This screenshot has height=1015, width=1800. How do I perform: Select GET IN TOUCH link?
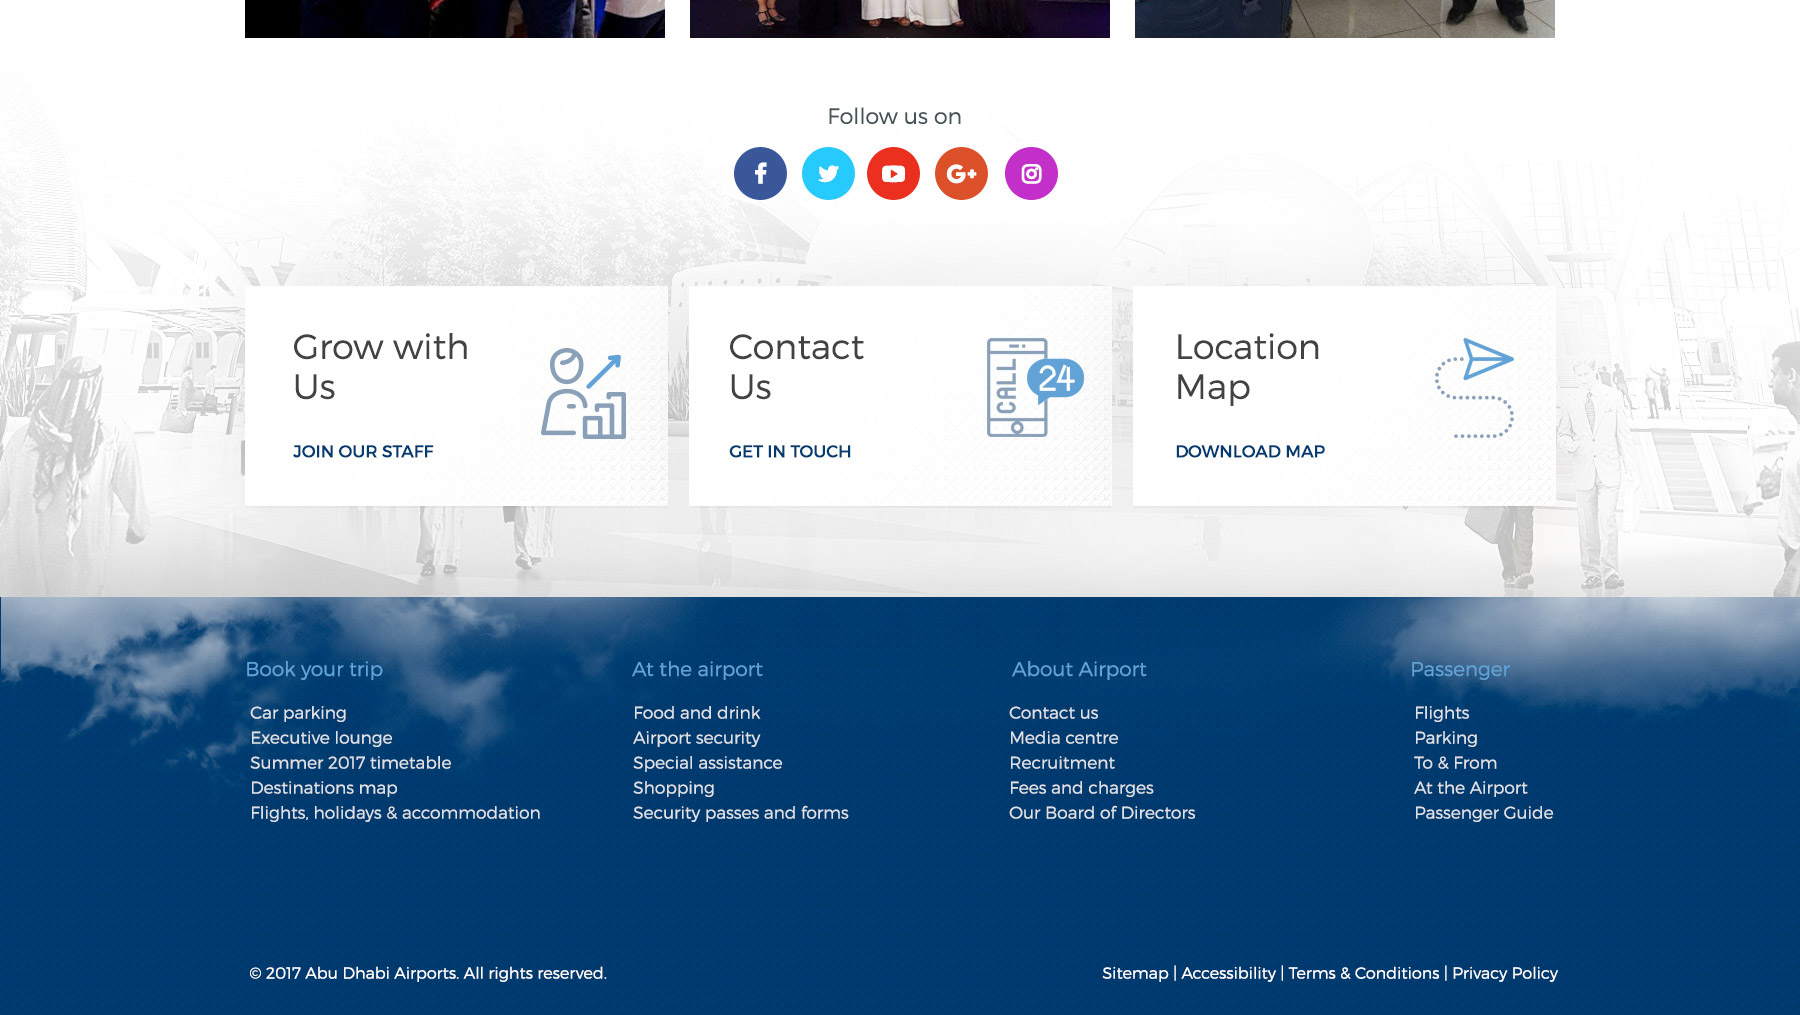[790, 452]
